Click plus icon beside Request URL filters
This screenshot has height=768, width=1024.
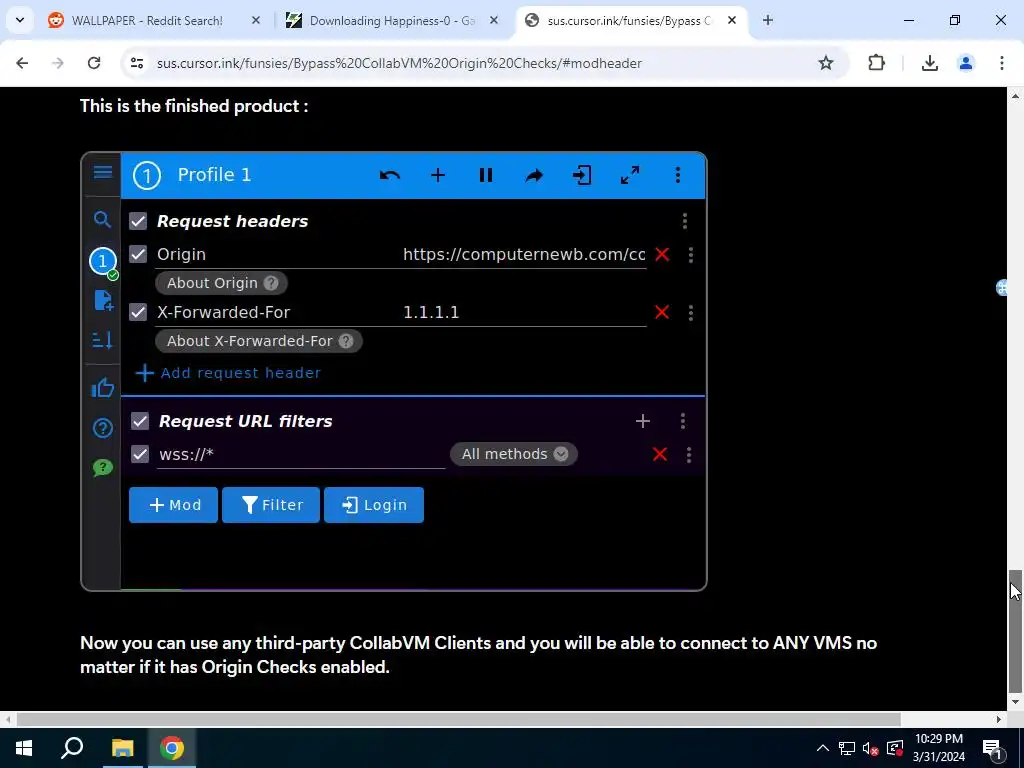[643, 421]
